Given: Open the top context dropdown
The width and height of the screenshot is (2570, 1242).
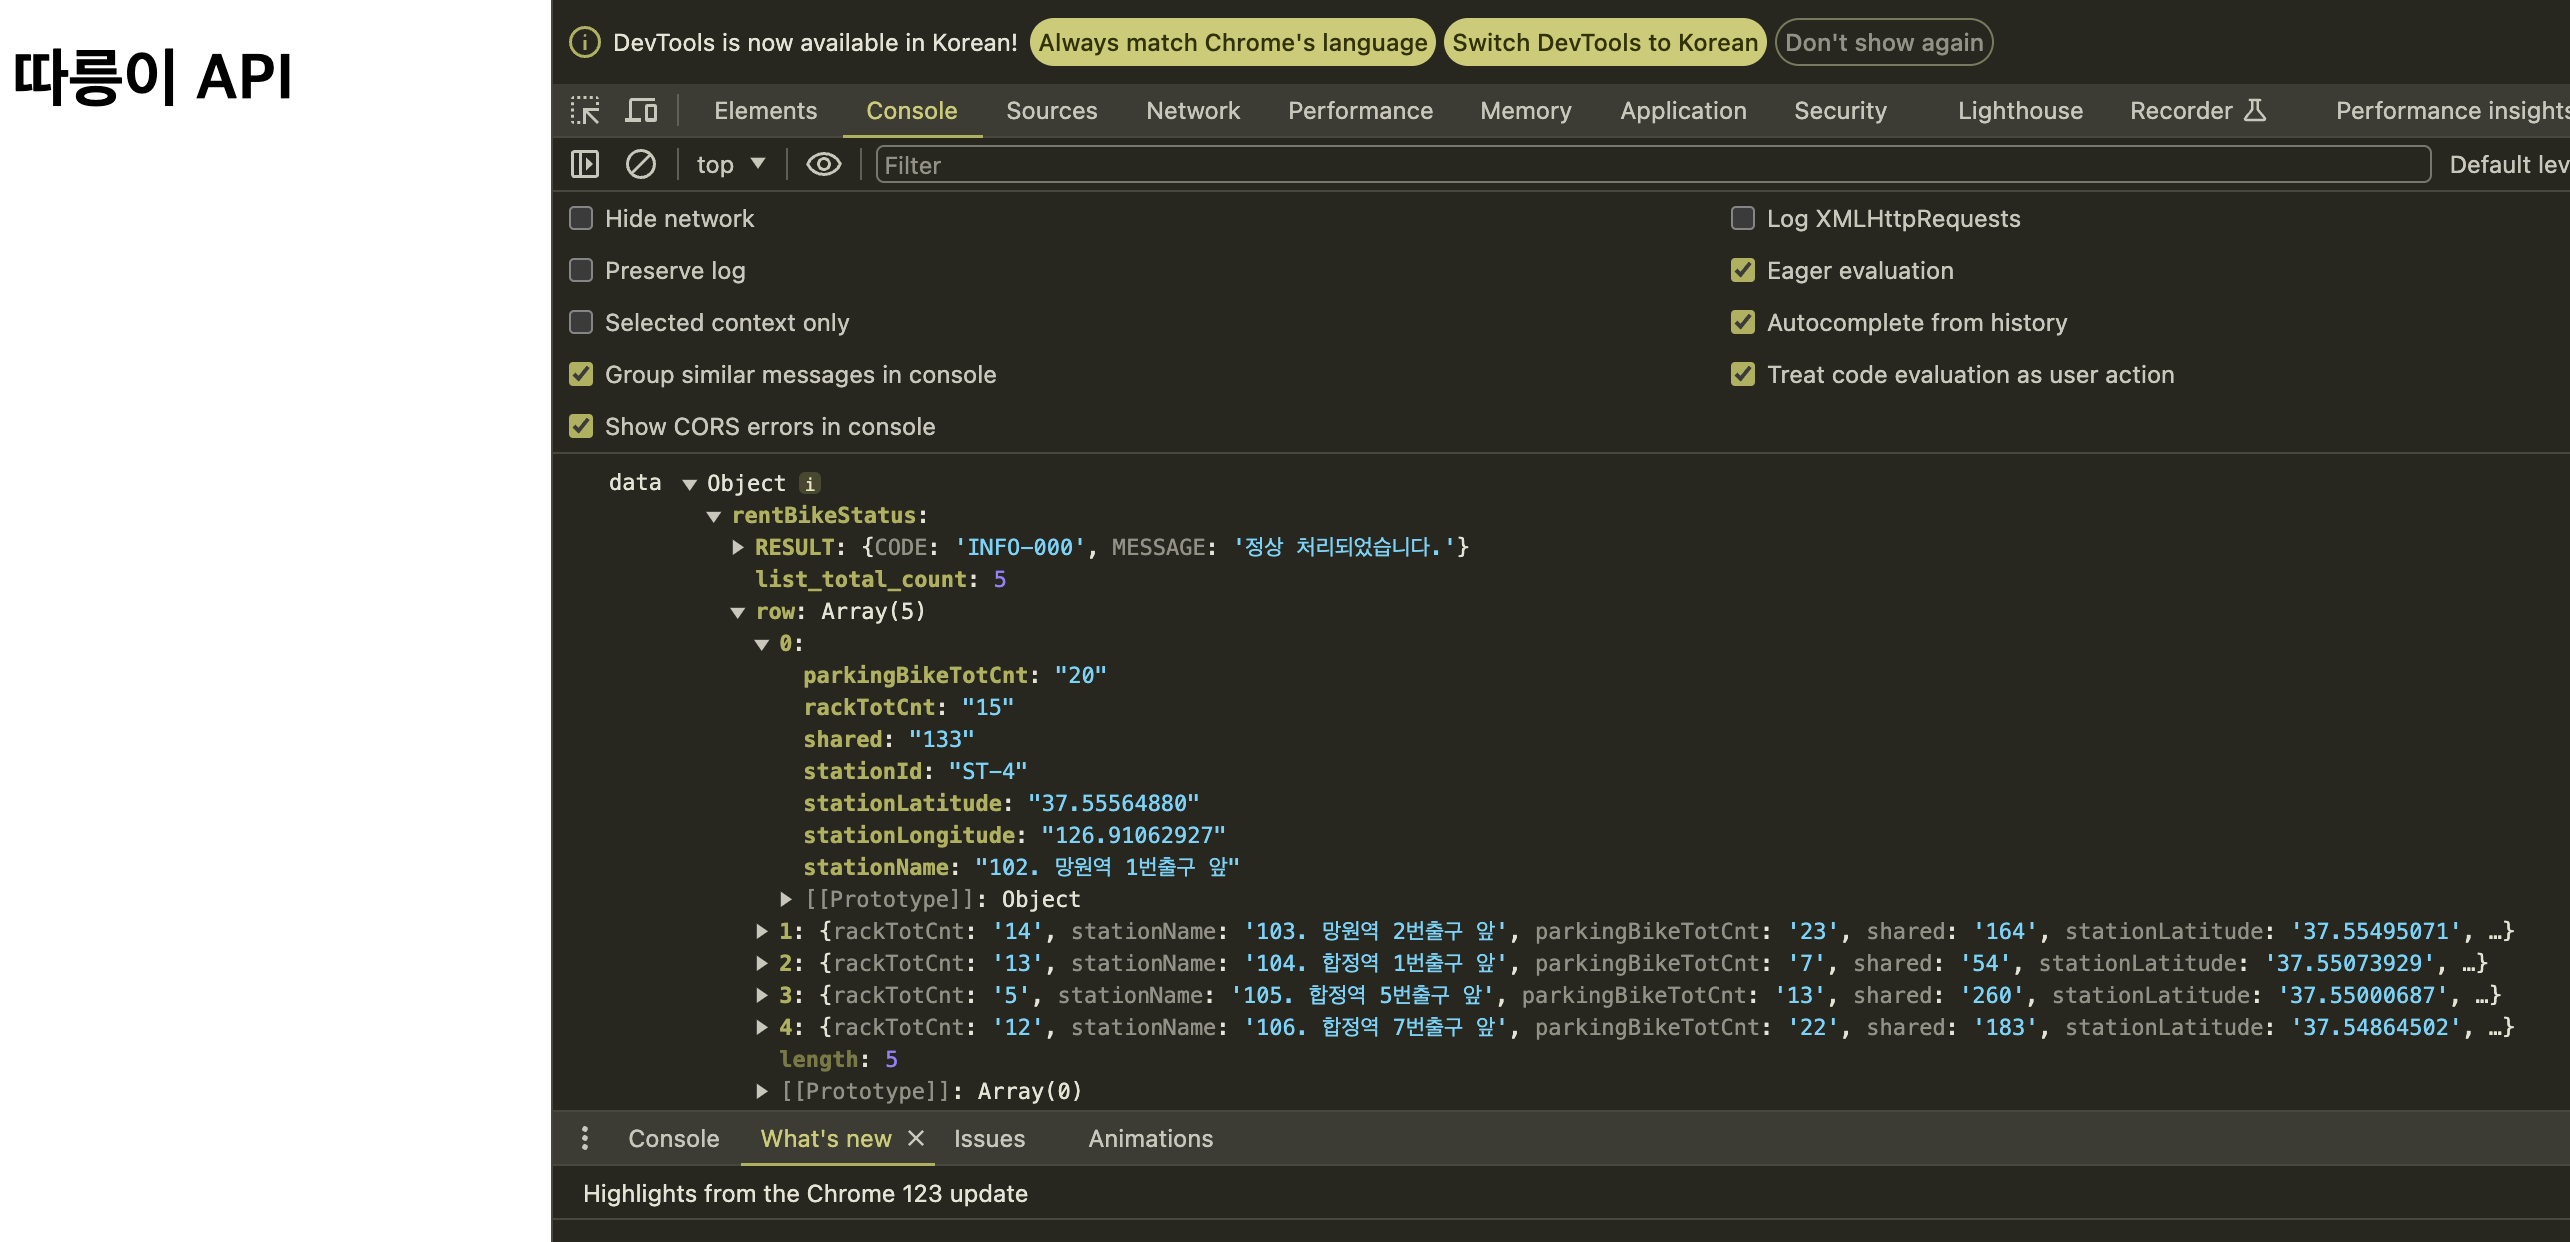Looking at the screenshot, I should pyautogui.click(x=730, y=164).
